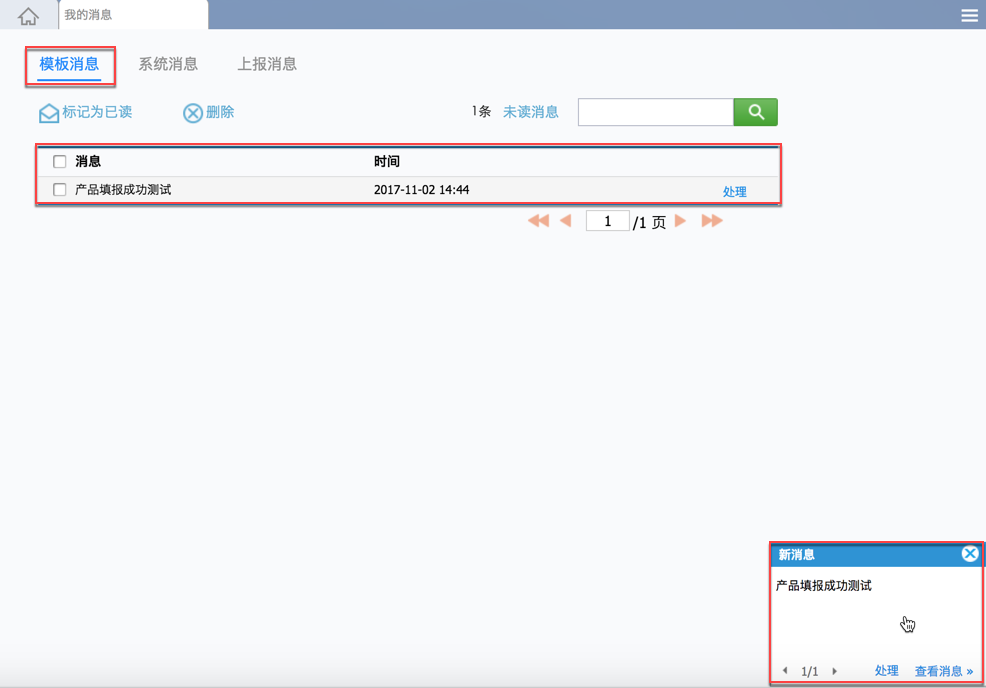Click the page number input box

607,221
